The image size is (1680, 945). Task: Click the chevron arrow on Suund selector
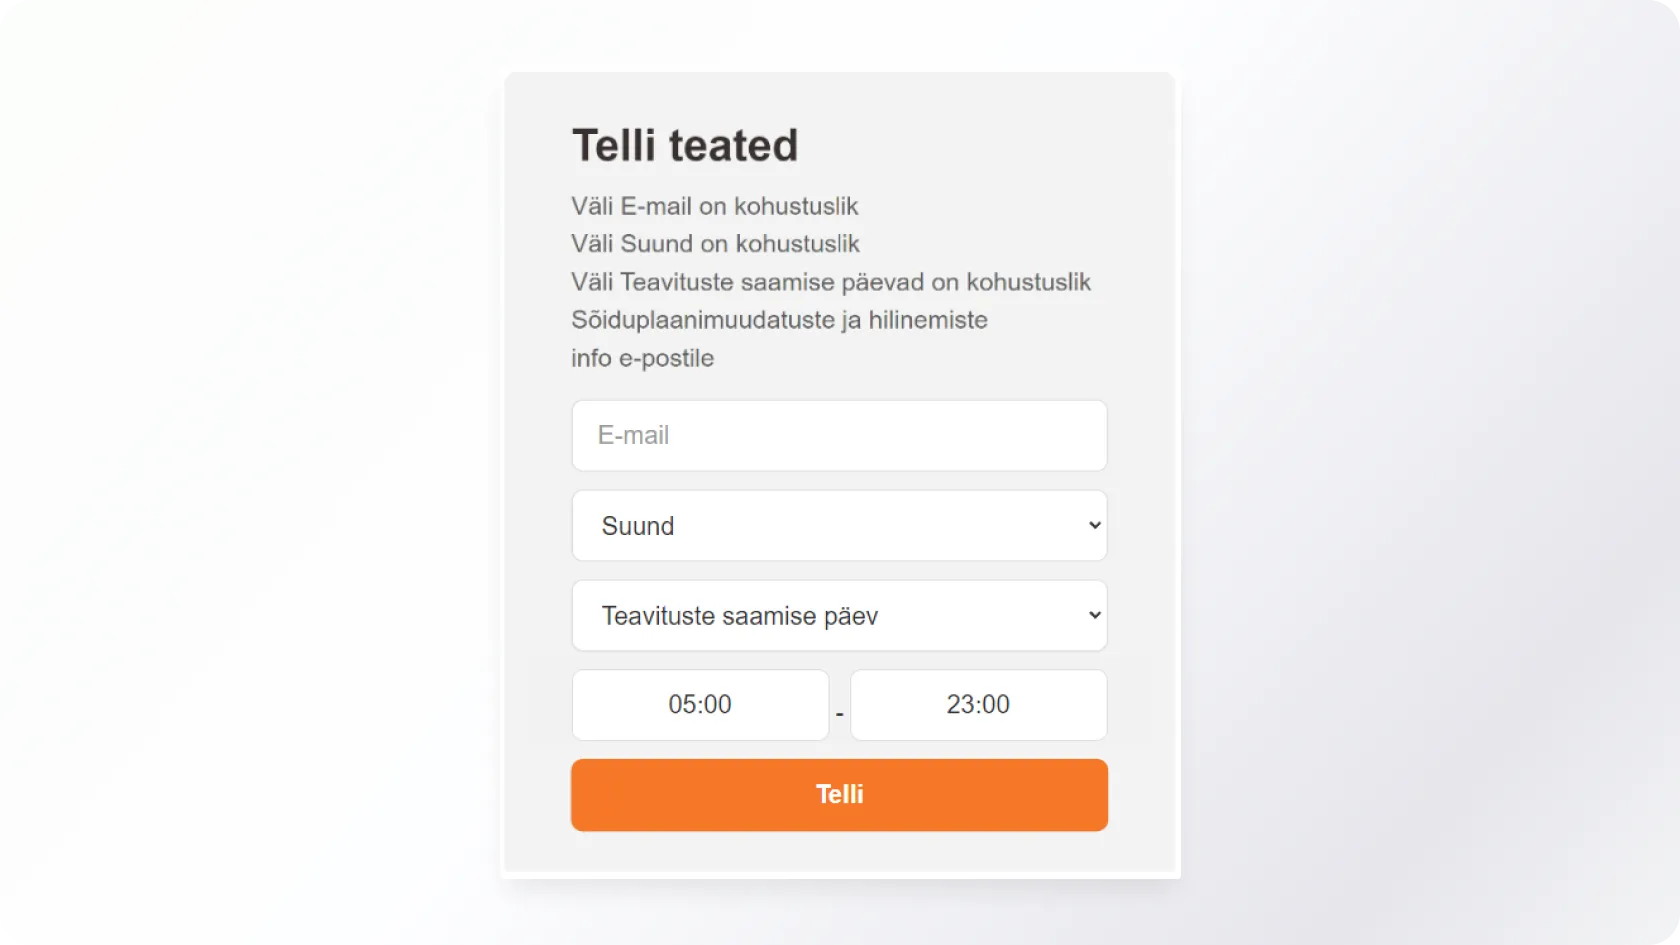coord(1094,526)
